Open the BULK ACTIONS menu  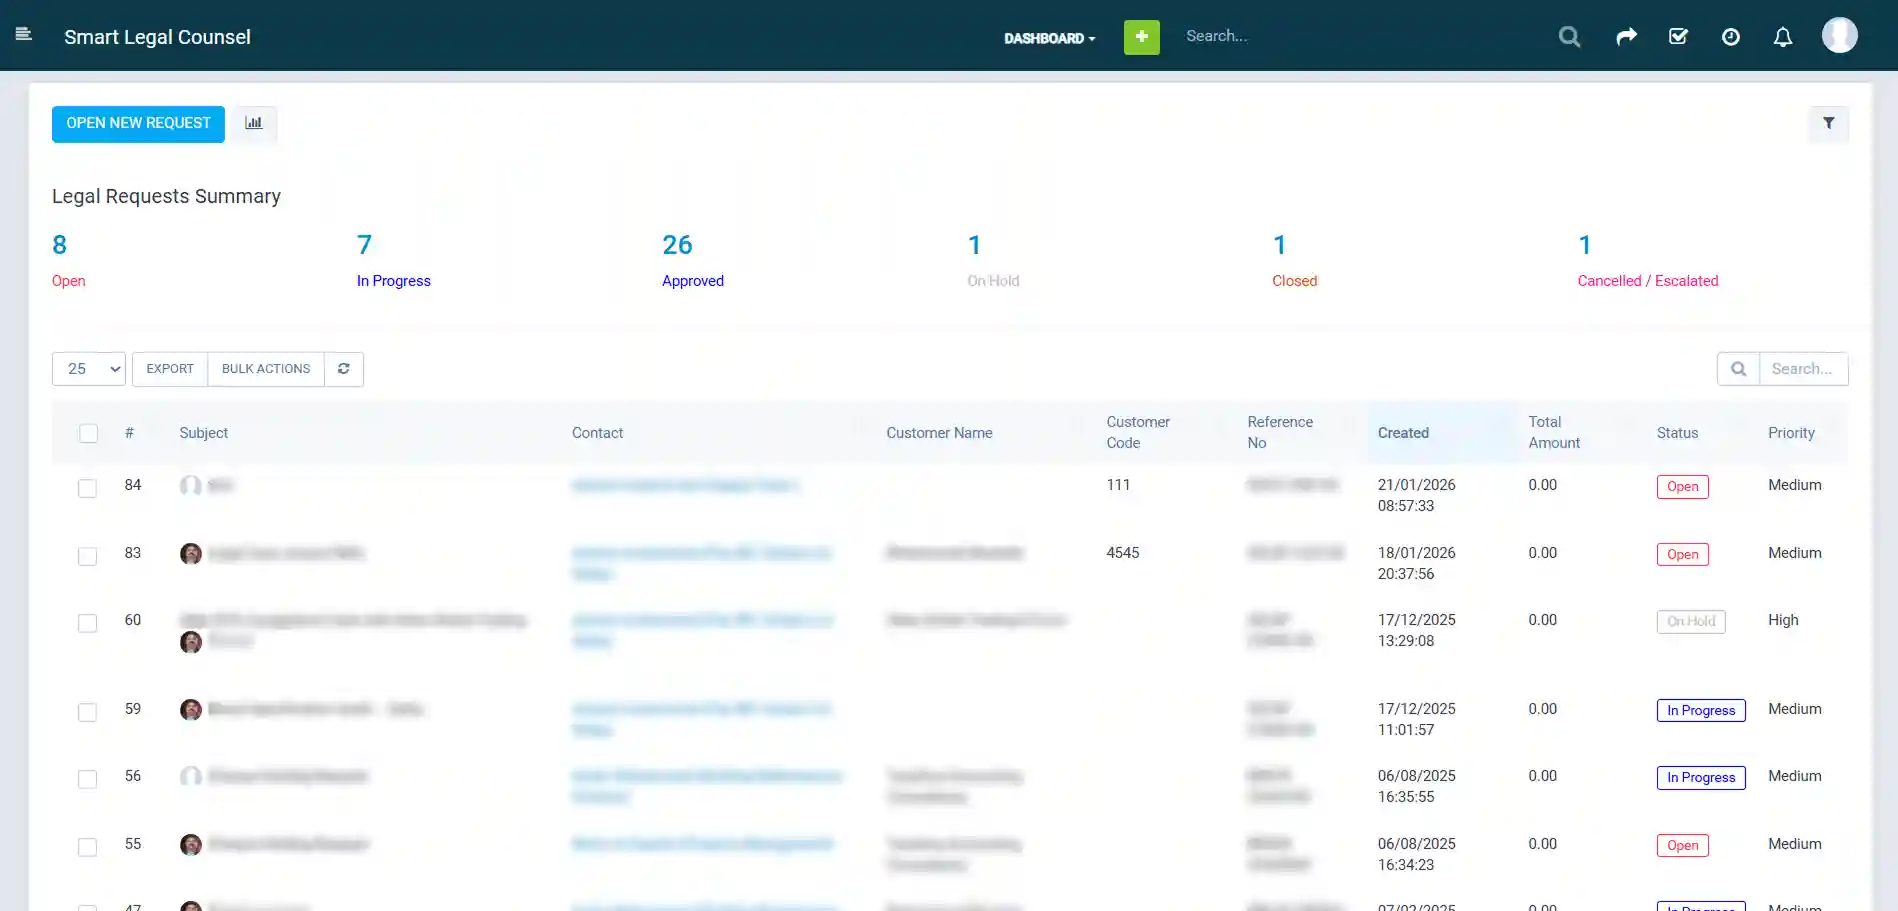tap(265, 369)
